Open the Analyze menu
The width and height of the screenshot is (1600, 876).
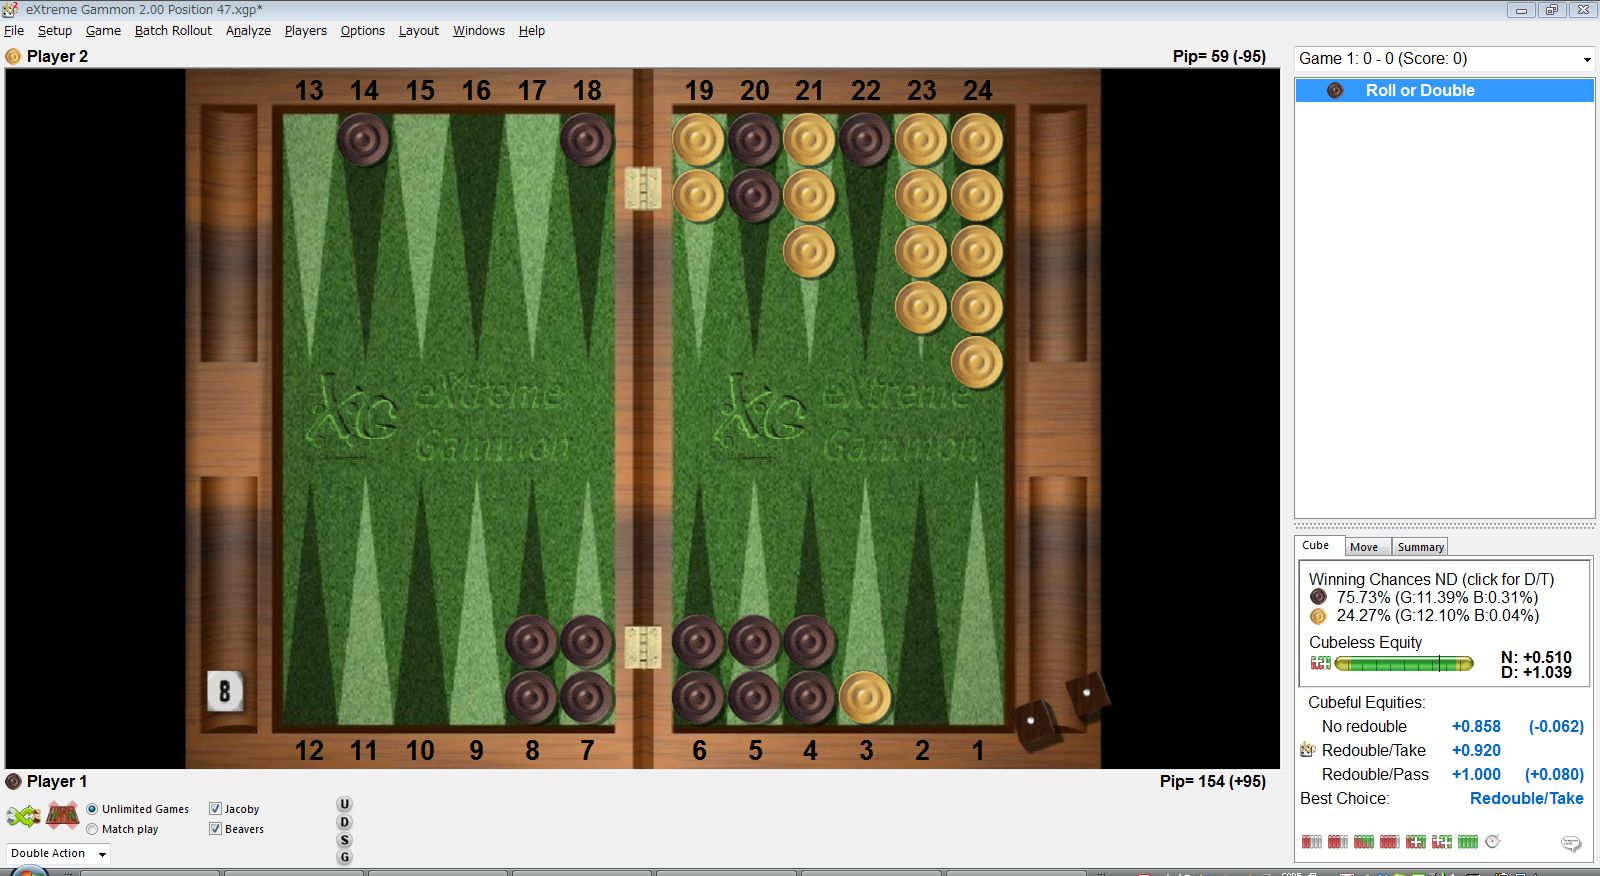248,31
